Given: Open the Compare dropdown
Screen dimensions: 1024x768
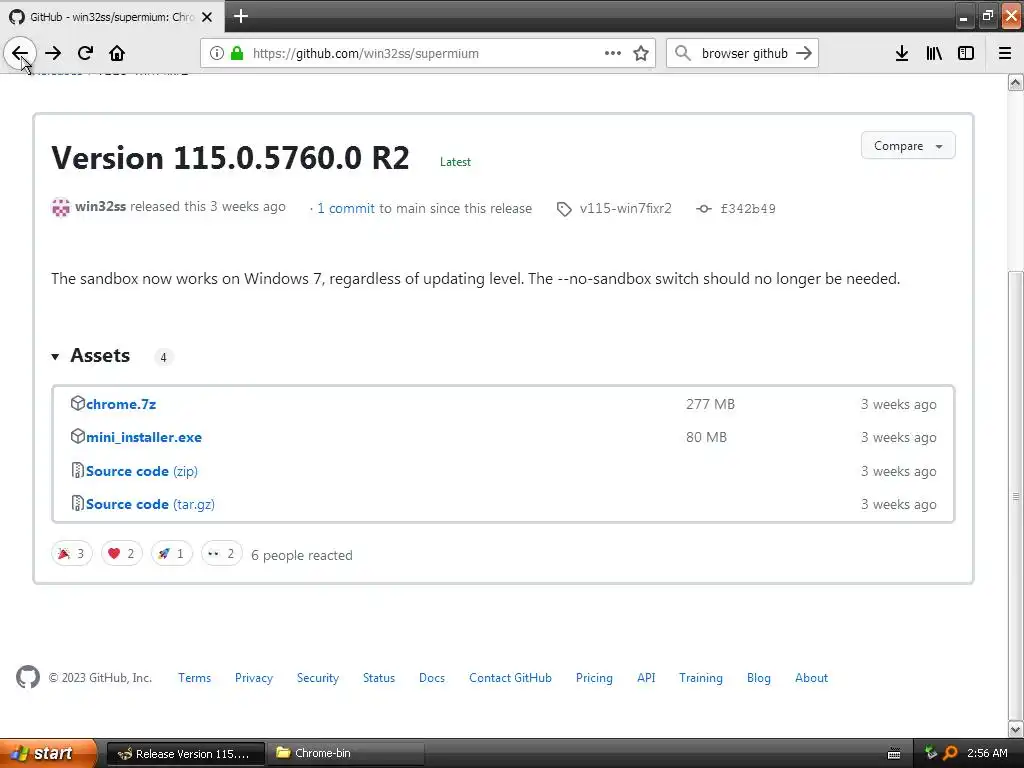Looking at the screenshot, I should [908, 146].
